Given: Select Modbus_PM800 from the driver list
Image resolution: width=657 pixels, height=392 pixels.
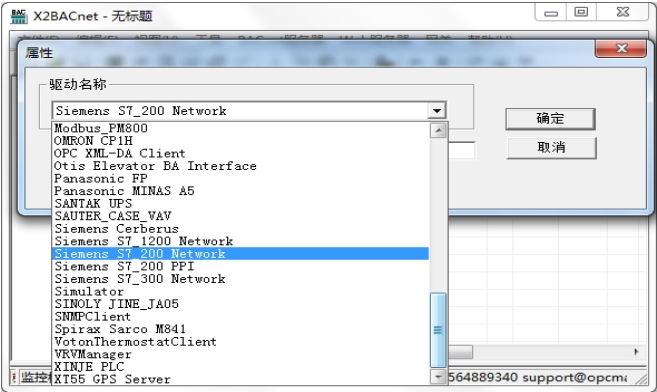Looking at the screenshot, I should click(x=241, y=128).
